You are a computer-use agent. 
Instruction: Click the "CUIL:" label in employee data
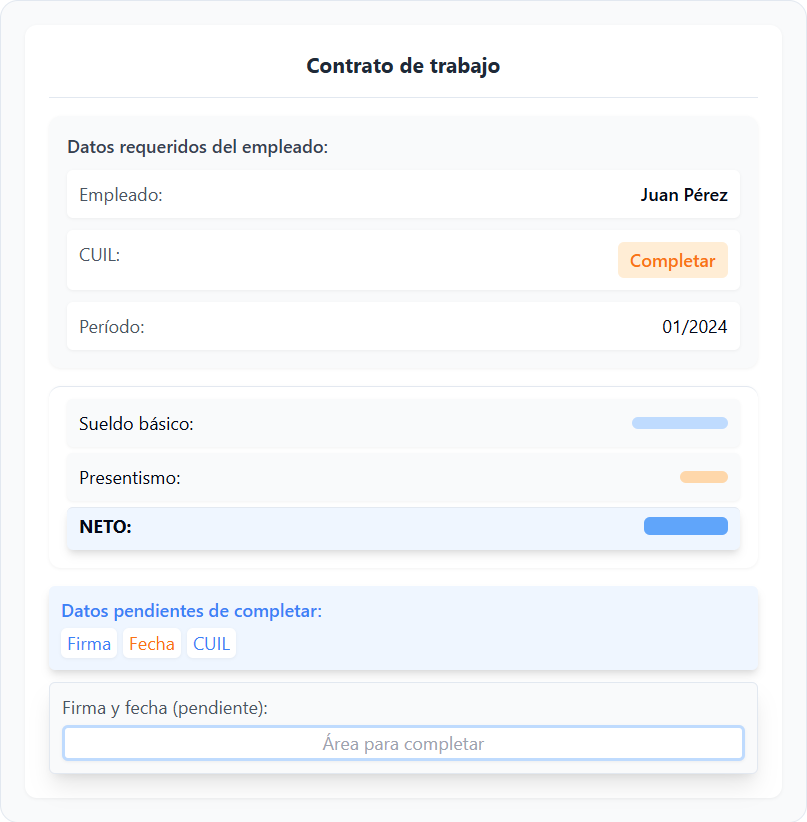click(x=100, y=255)
